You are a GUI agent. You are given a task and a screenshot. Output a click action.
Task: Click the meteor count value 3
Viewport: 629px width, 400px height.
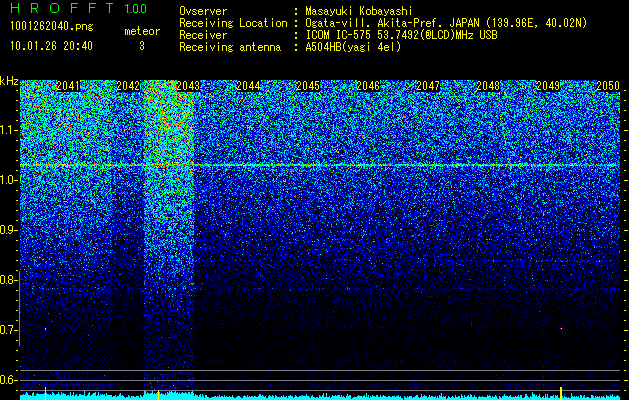tap(142, 46)
